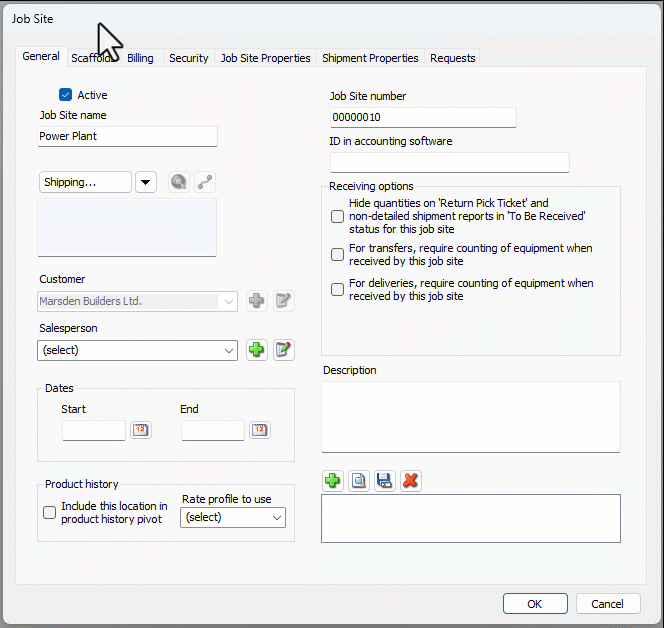
Task: Switch to the Billing tab
Action: tap(140, 58)
